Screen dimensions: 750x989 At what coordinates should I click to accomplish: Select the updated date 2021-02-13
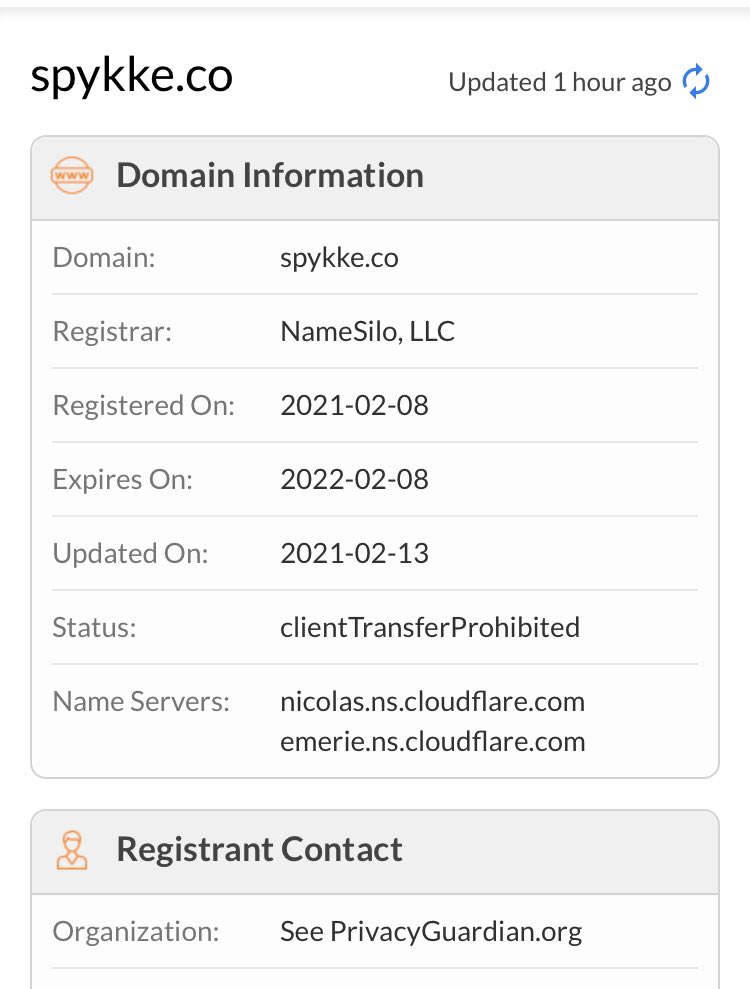(x=354, y=554)
